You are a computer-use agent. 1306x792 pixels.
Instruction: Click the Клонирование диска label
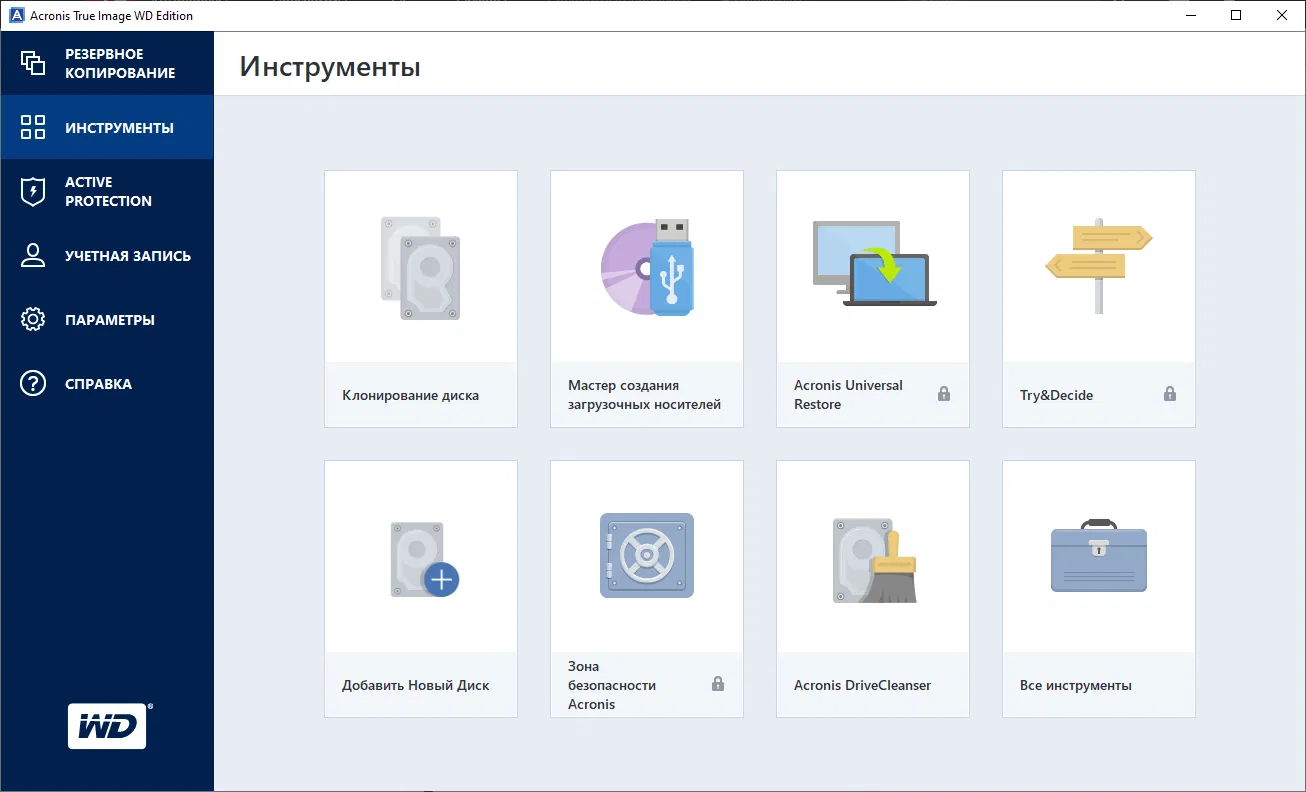(410, 395)
